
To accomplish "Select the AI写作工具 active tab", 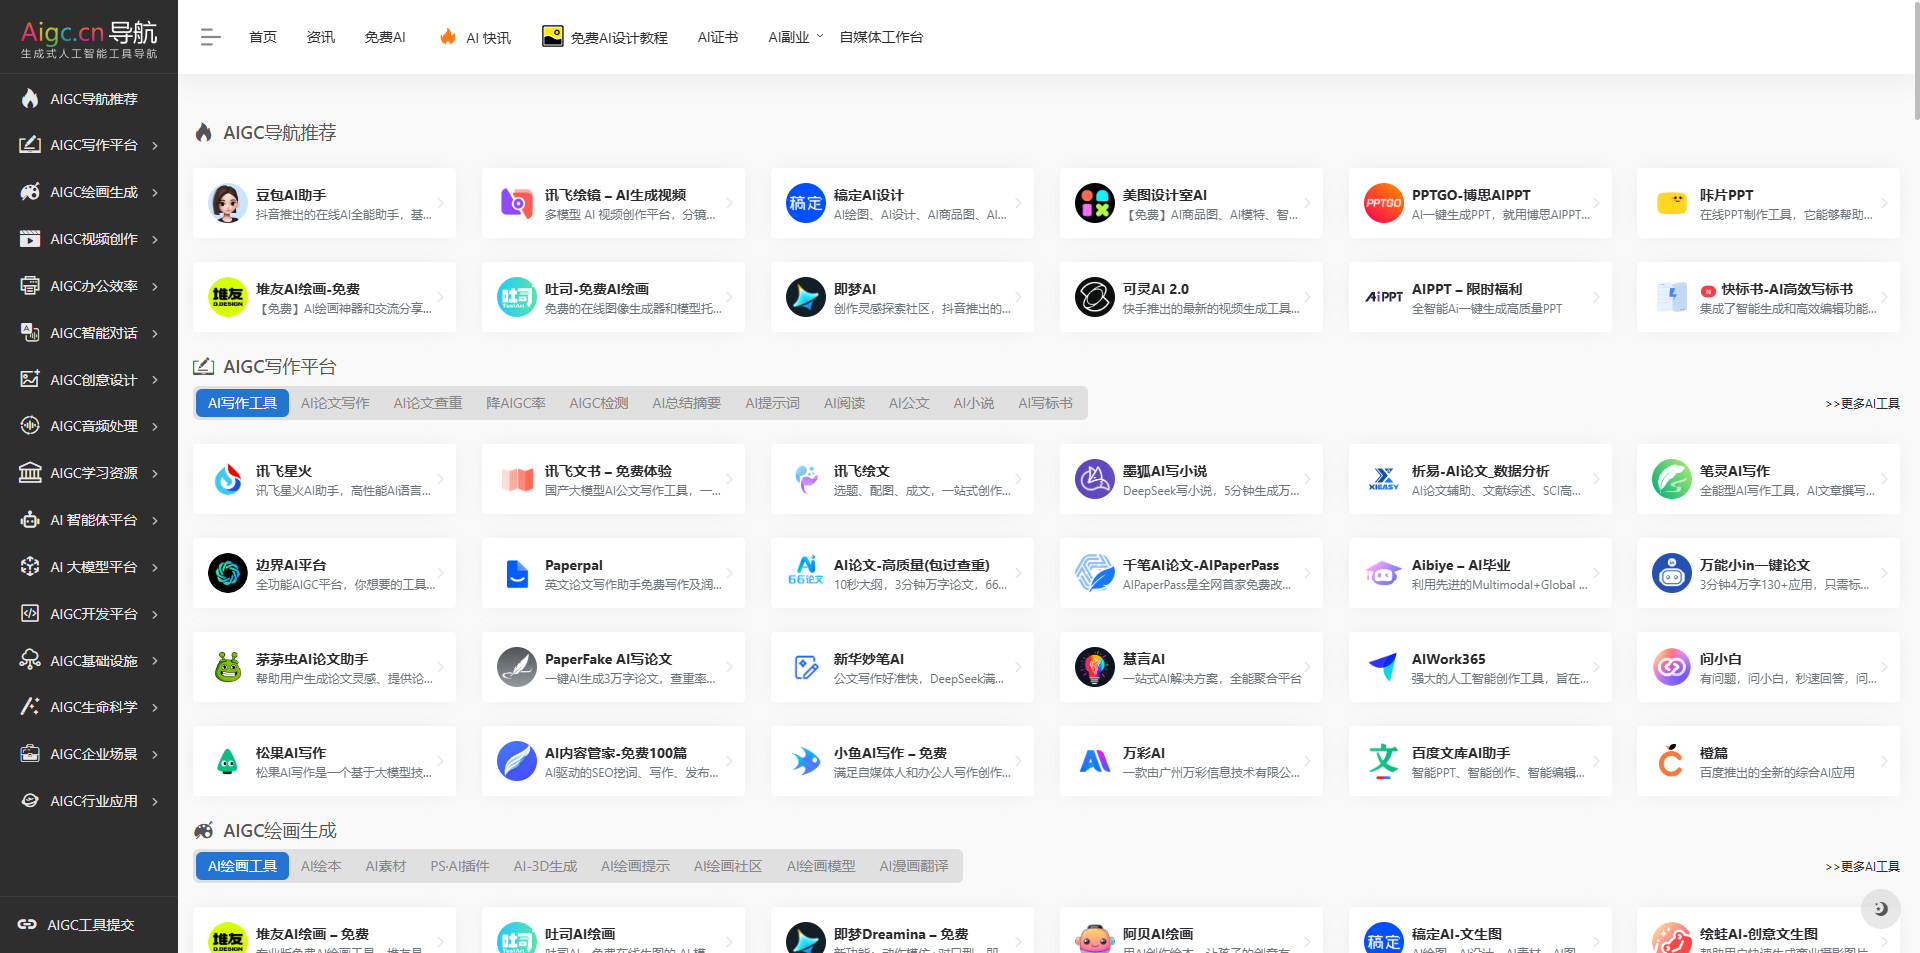I will pyautogui.click(x=242, y=403).
